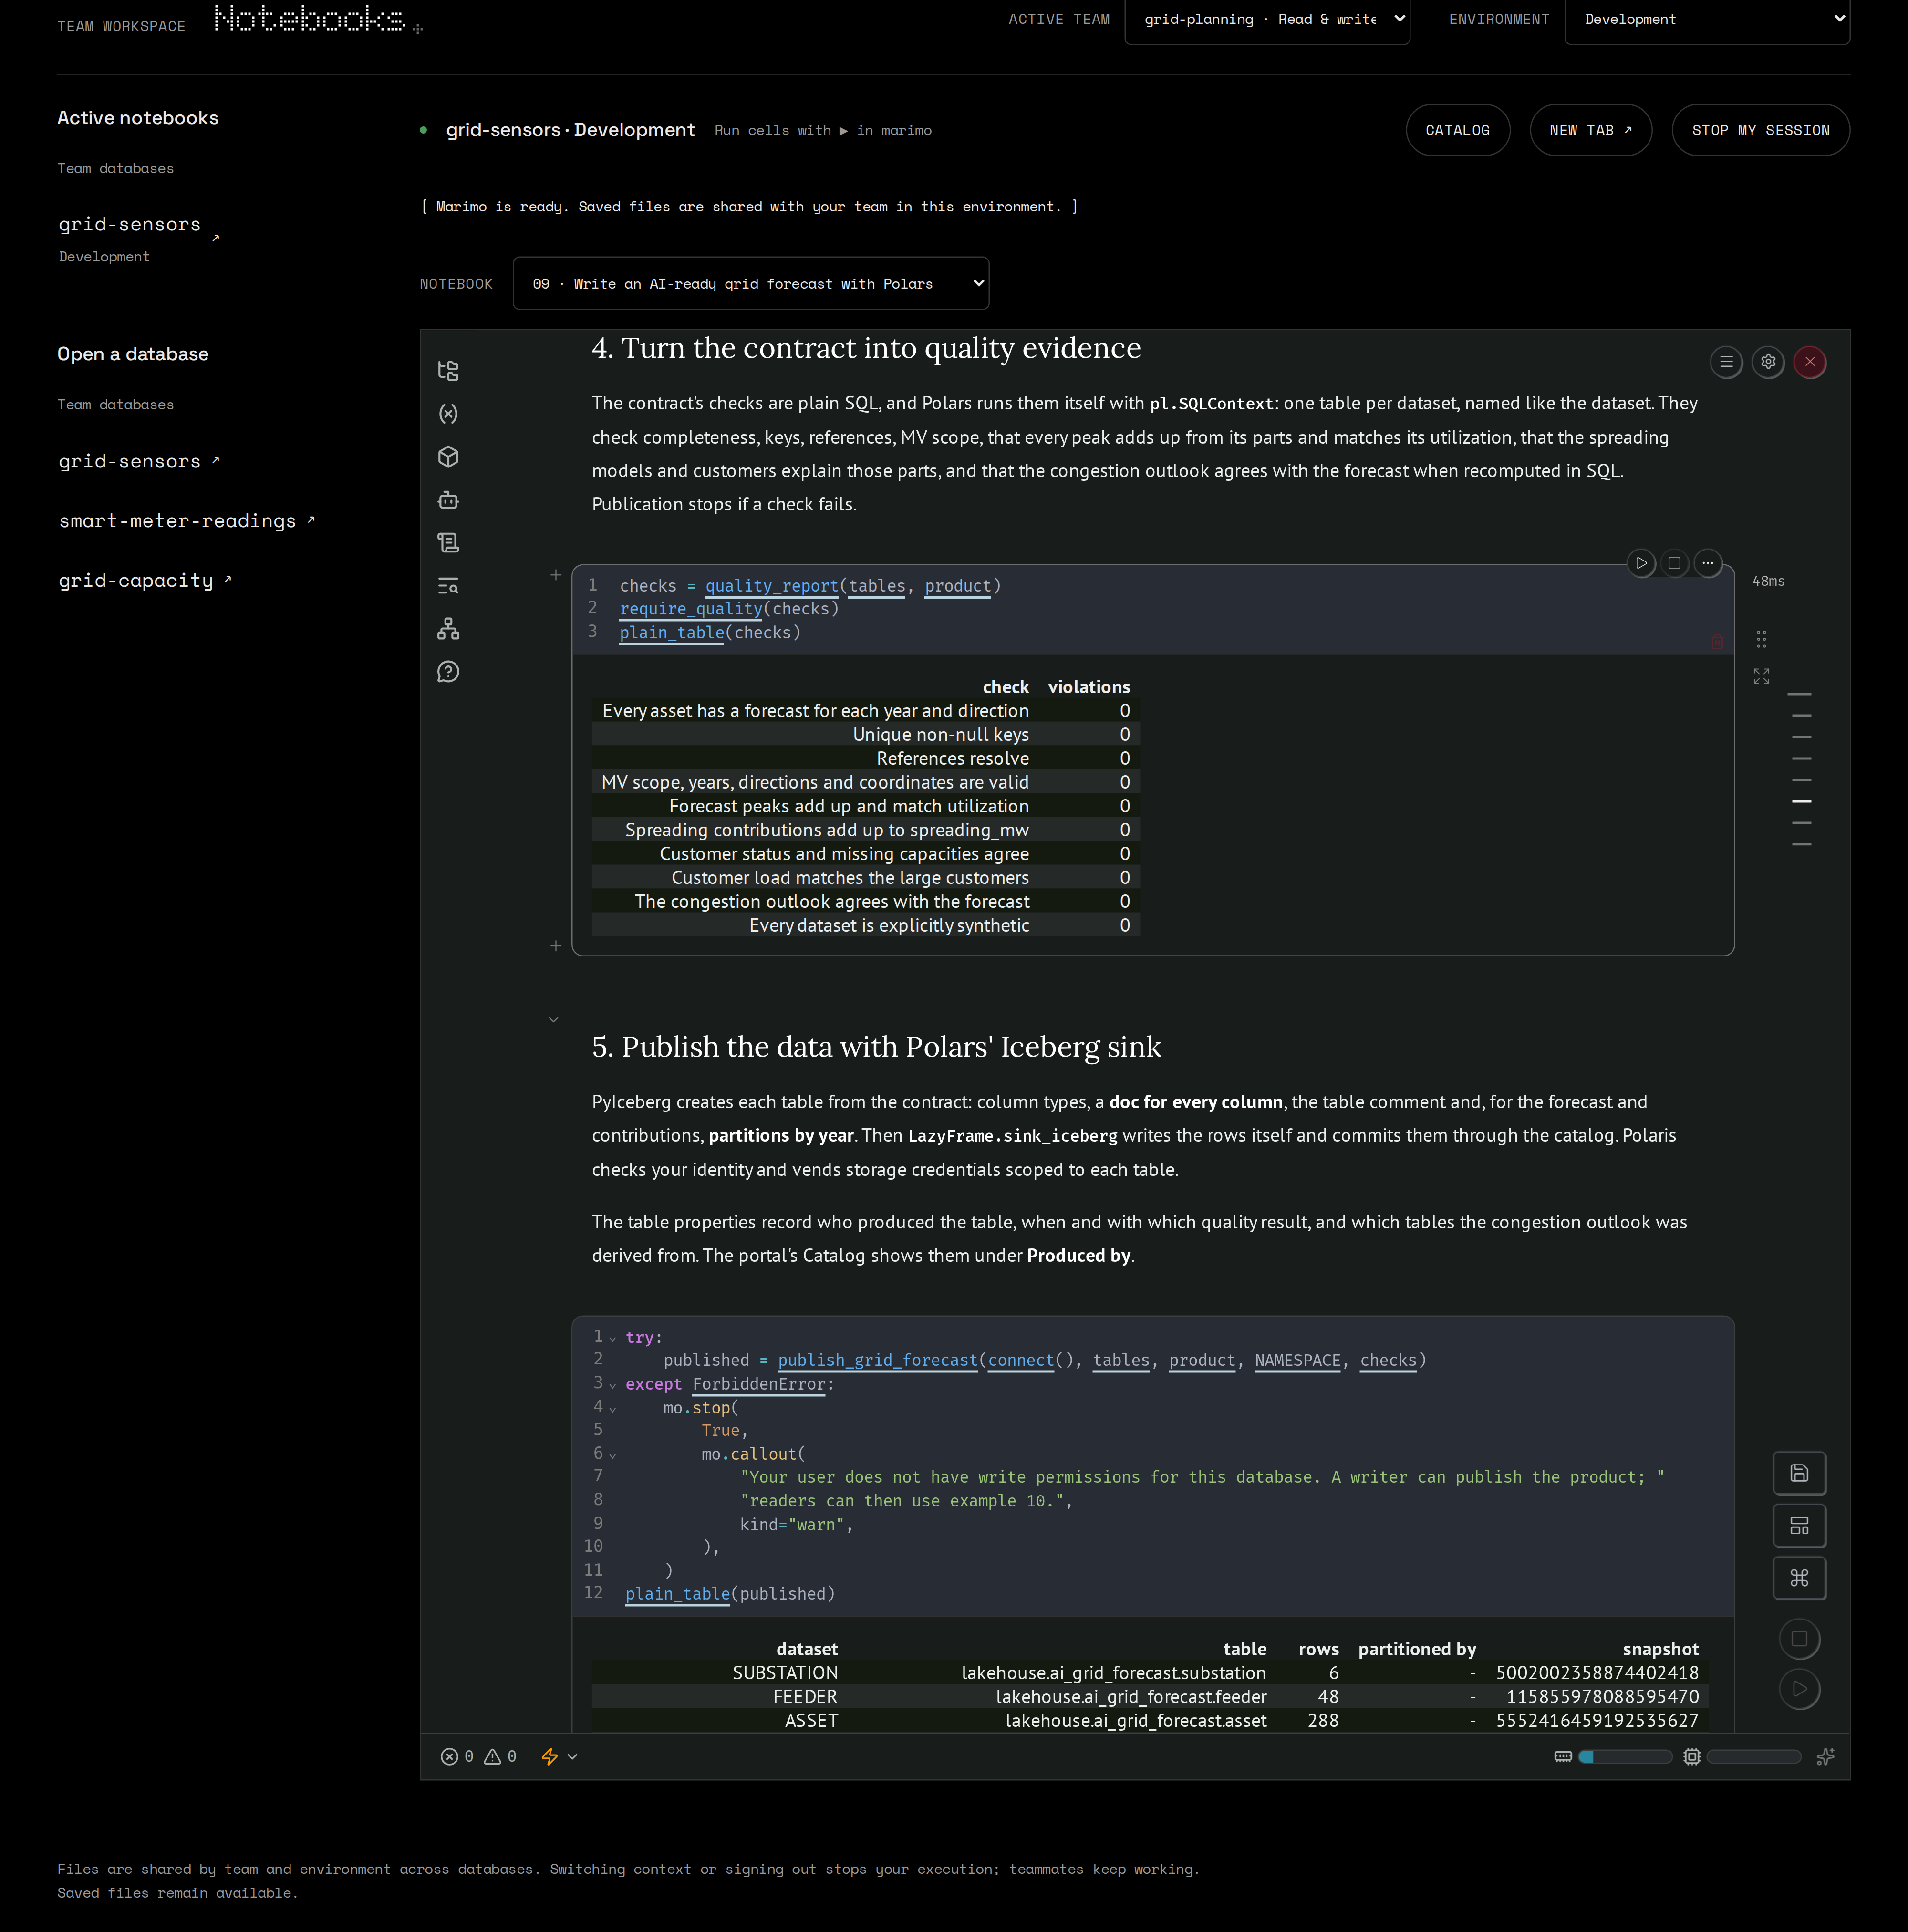Click the AI sparkles icon in status bar
Image resolution: width=1908 pixels, height=1932 pixels.
[x=1825, y=1757]
